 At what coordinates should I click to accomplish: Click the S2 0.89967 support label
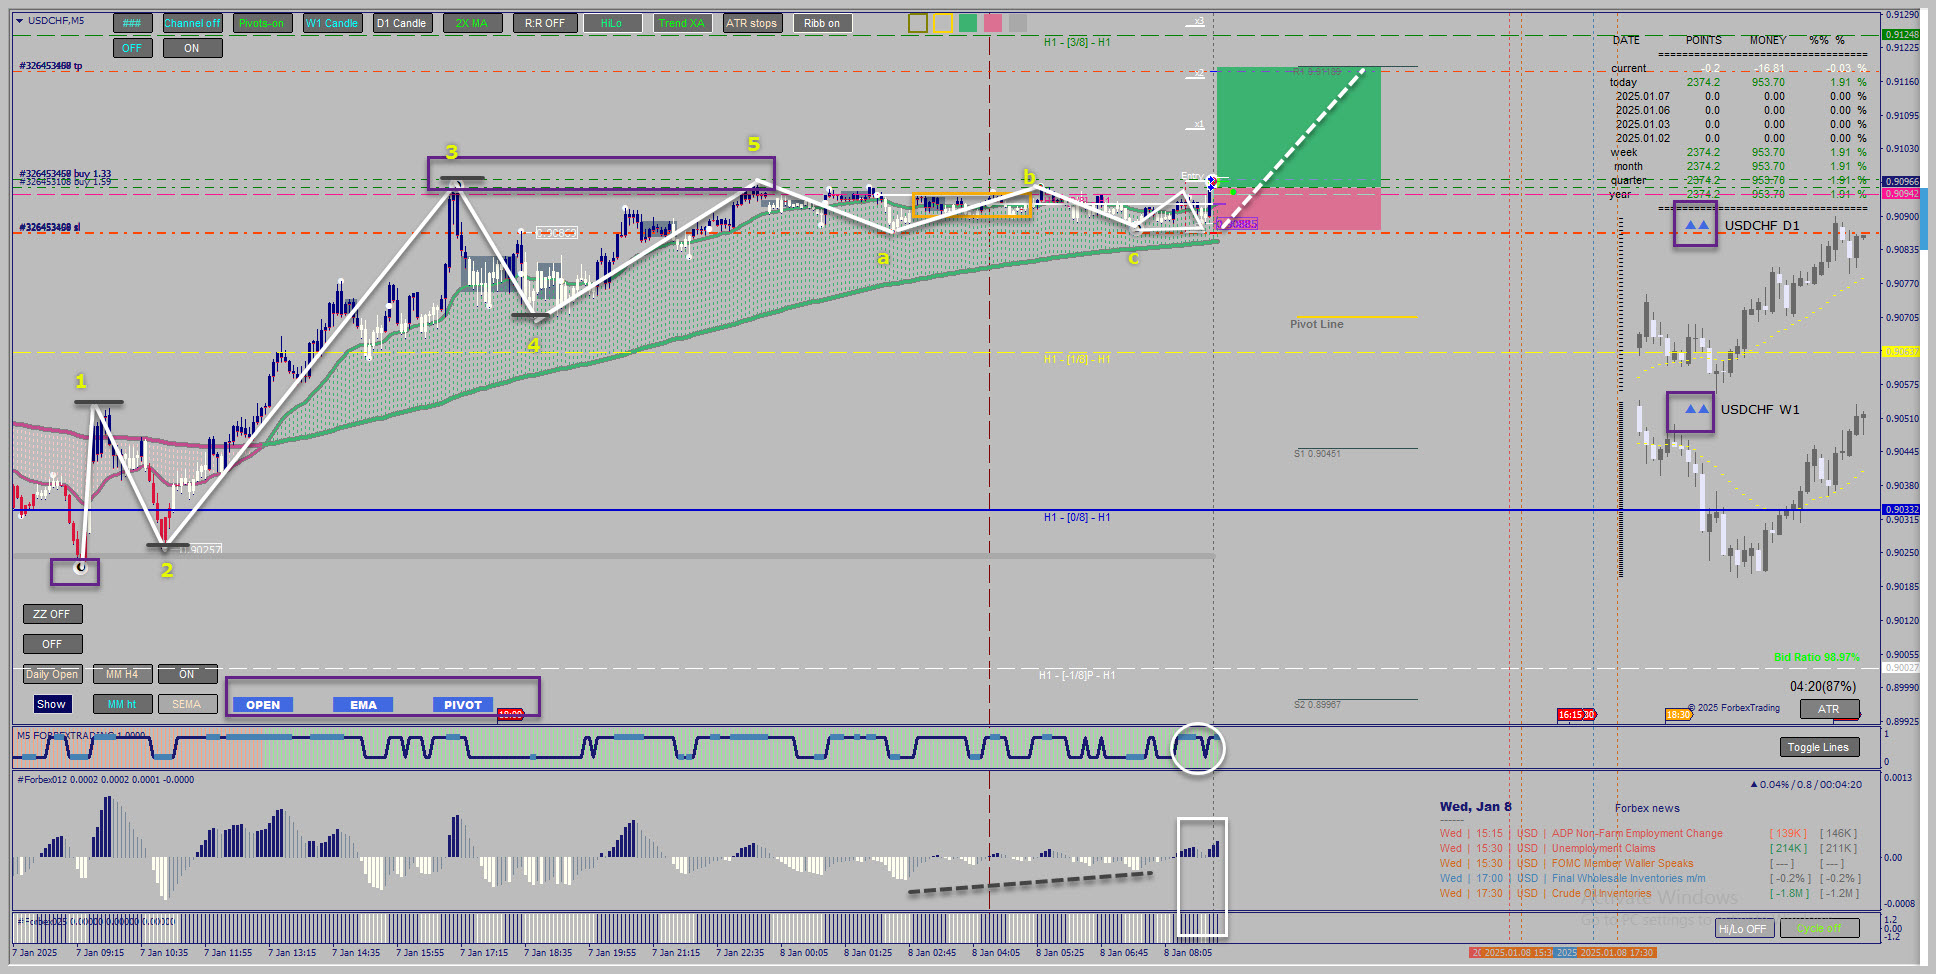(1317, 705)
